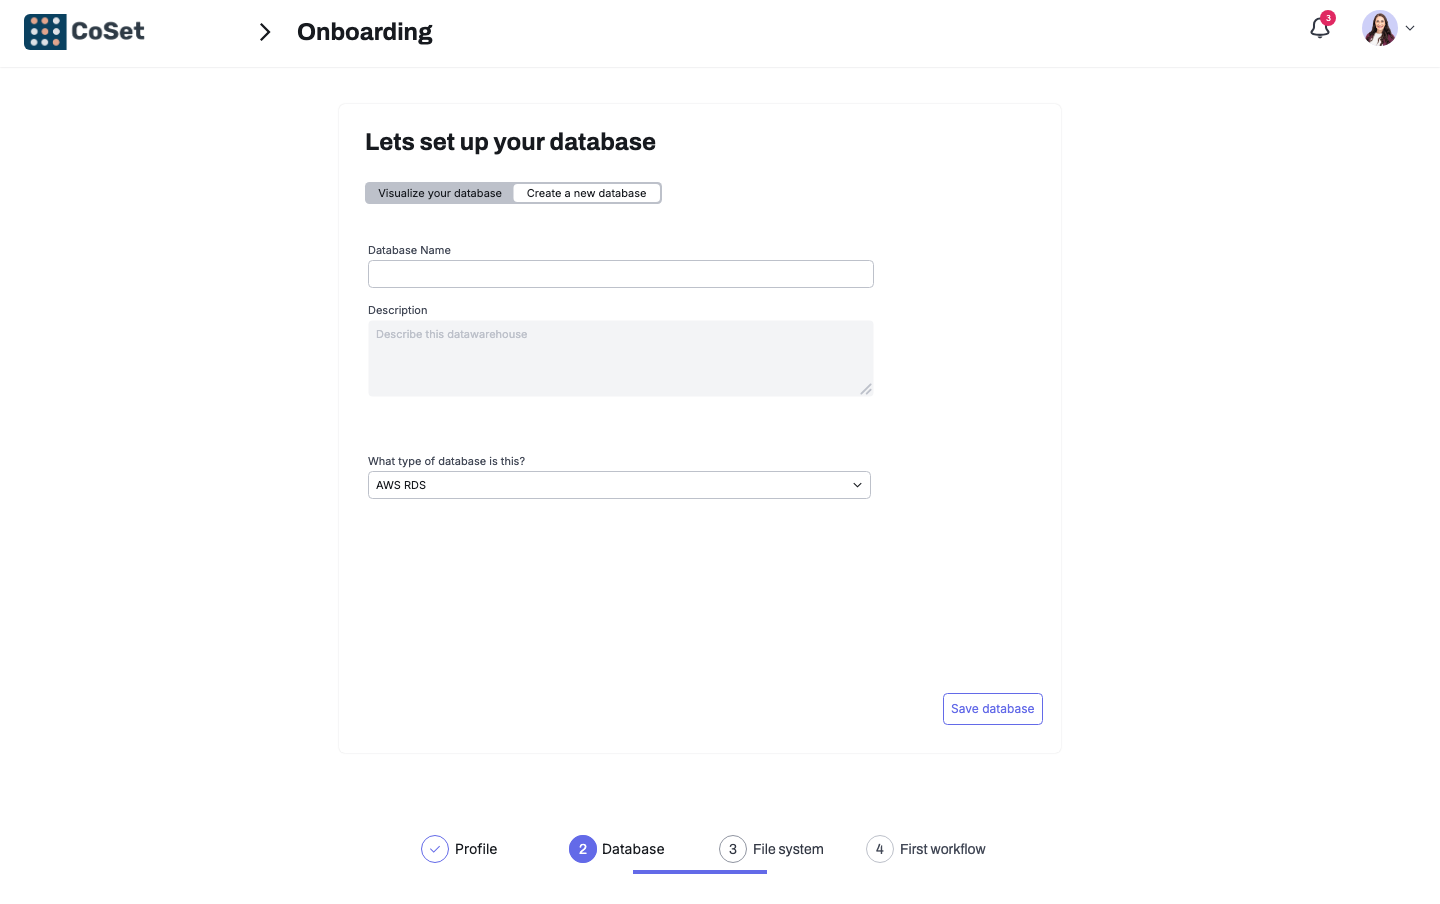Viewport: 1440px width, 904px height.
Task: Click the AWS RDS dropdown arrow
Action: click(857, 485)
